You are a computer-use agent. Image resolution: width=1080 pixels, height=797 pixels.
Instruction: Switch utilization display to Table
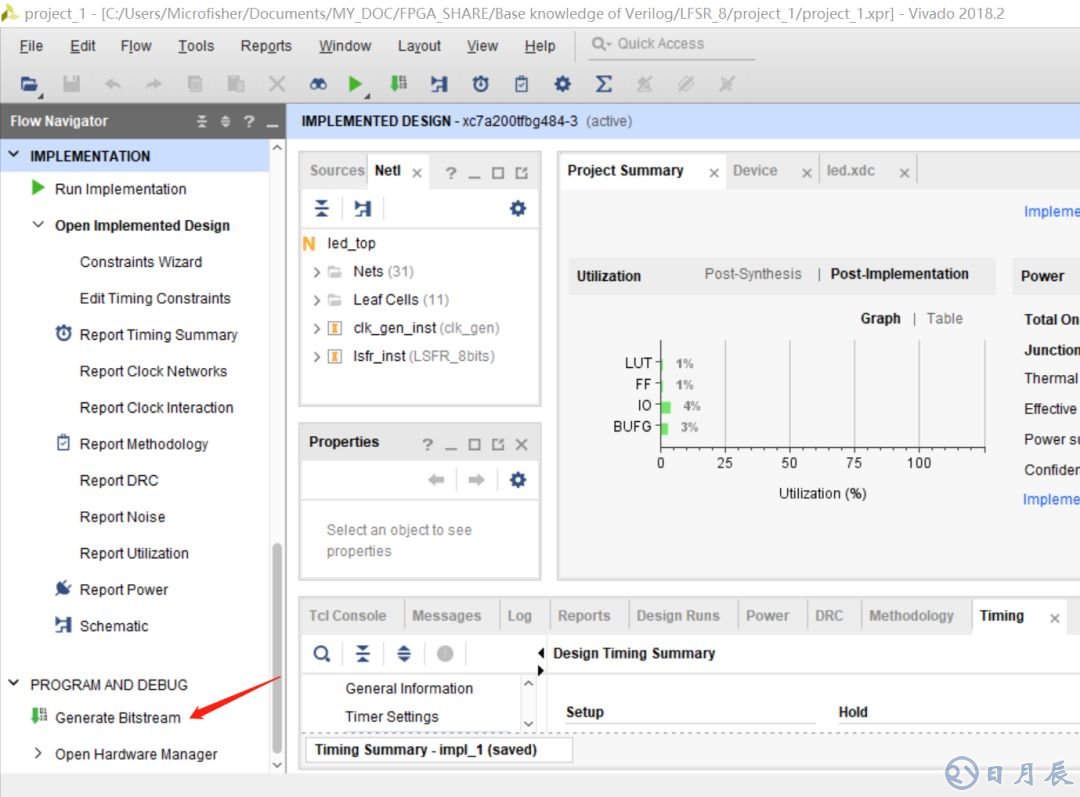[944, 318]
